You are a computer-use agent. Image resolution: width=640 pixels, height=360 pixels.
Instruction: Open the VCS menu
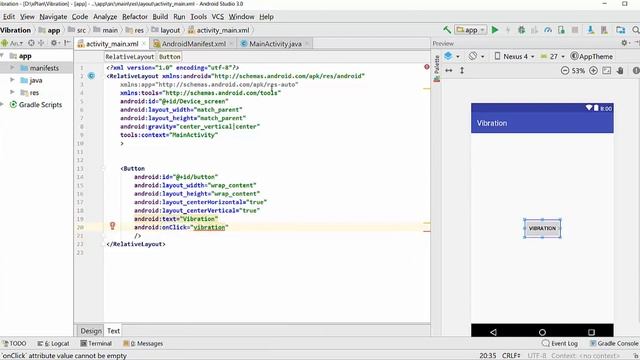click(x=217, y=17)
